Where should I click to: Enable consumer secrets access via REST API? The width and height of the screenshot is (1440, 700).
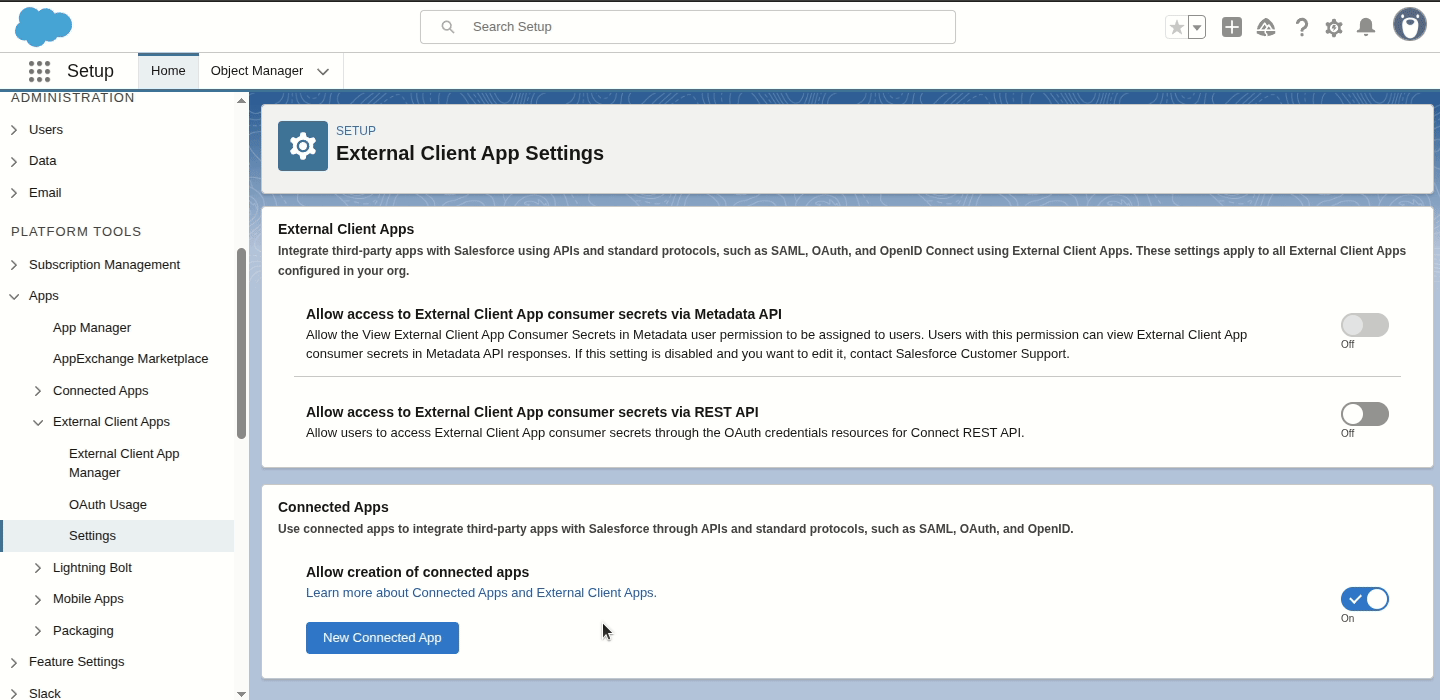[1364, 413]
